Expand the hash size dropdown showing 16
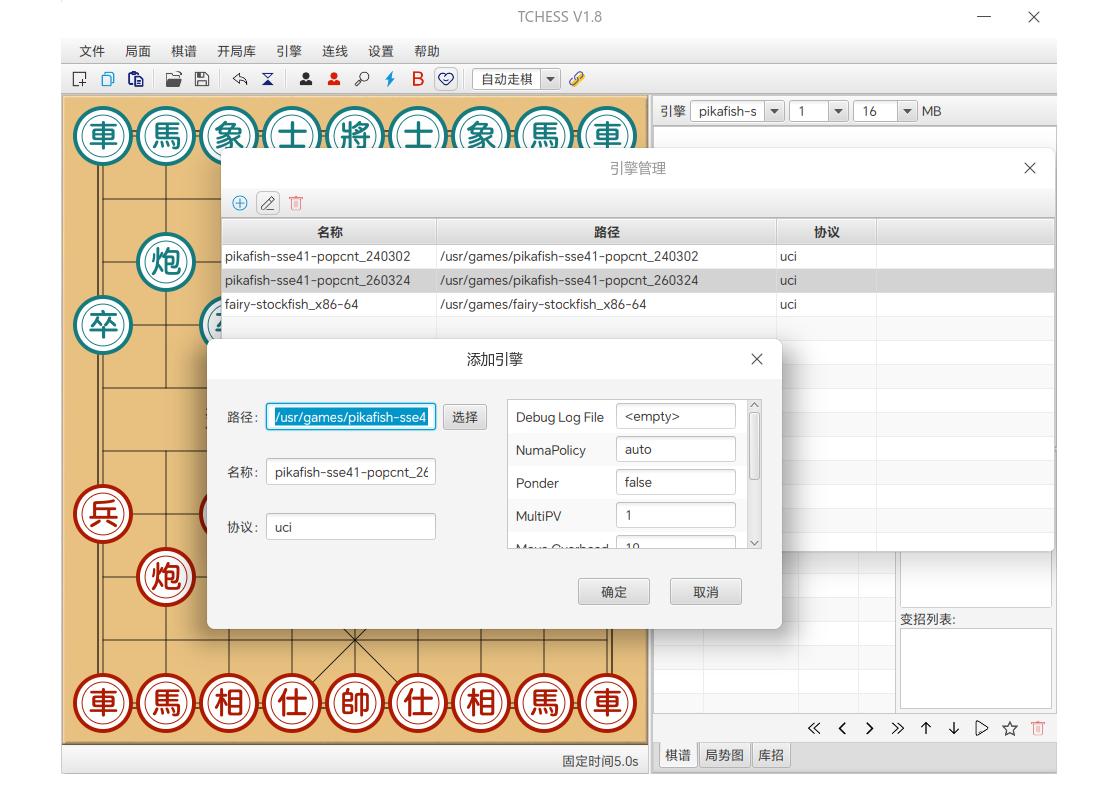This screenshot has height=785, width=1095. click(906, 111)
